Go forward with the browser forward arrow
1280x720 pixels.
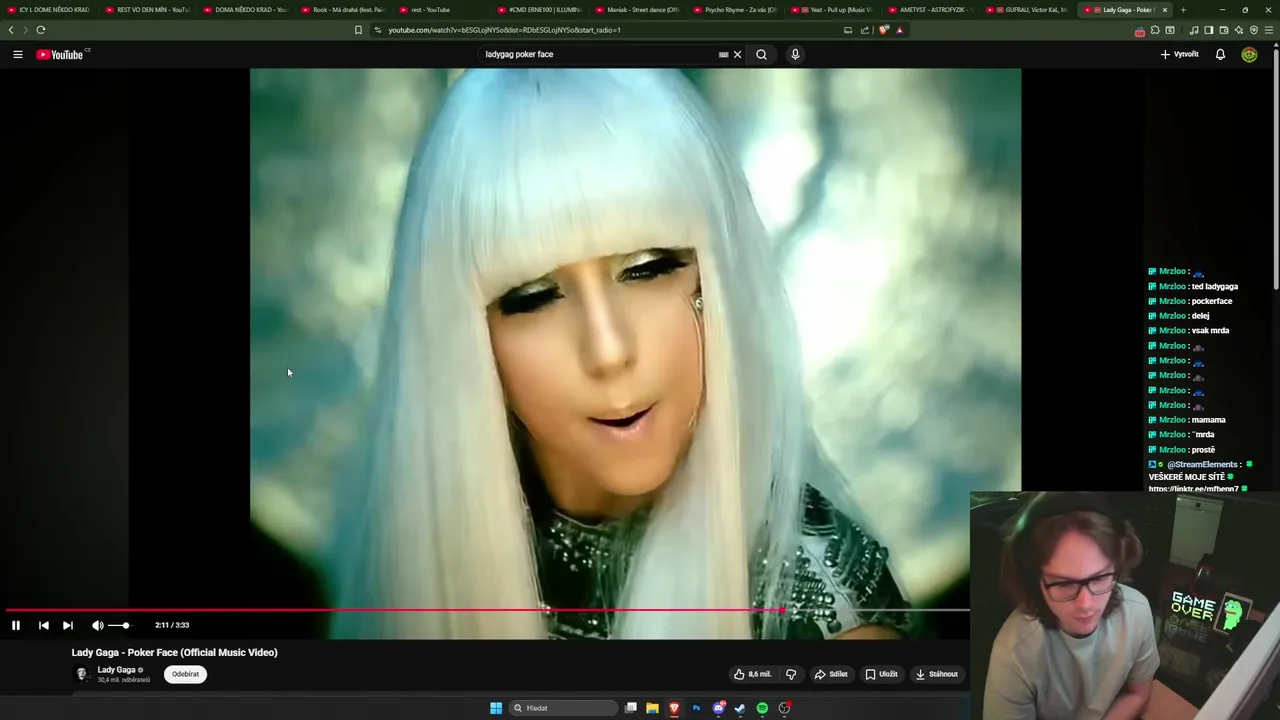pos(25,30)
